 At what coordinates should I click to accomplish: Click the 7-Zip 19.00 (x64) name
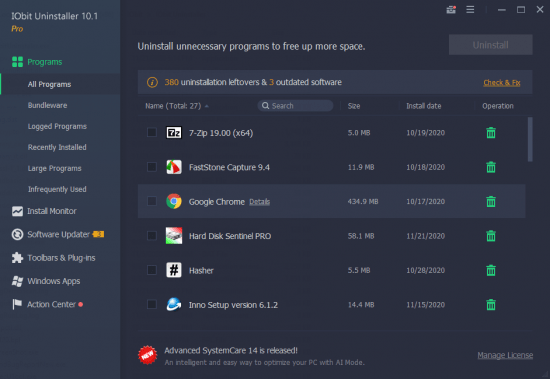click(x=221, y=133)
